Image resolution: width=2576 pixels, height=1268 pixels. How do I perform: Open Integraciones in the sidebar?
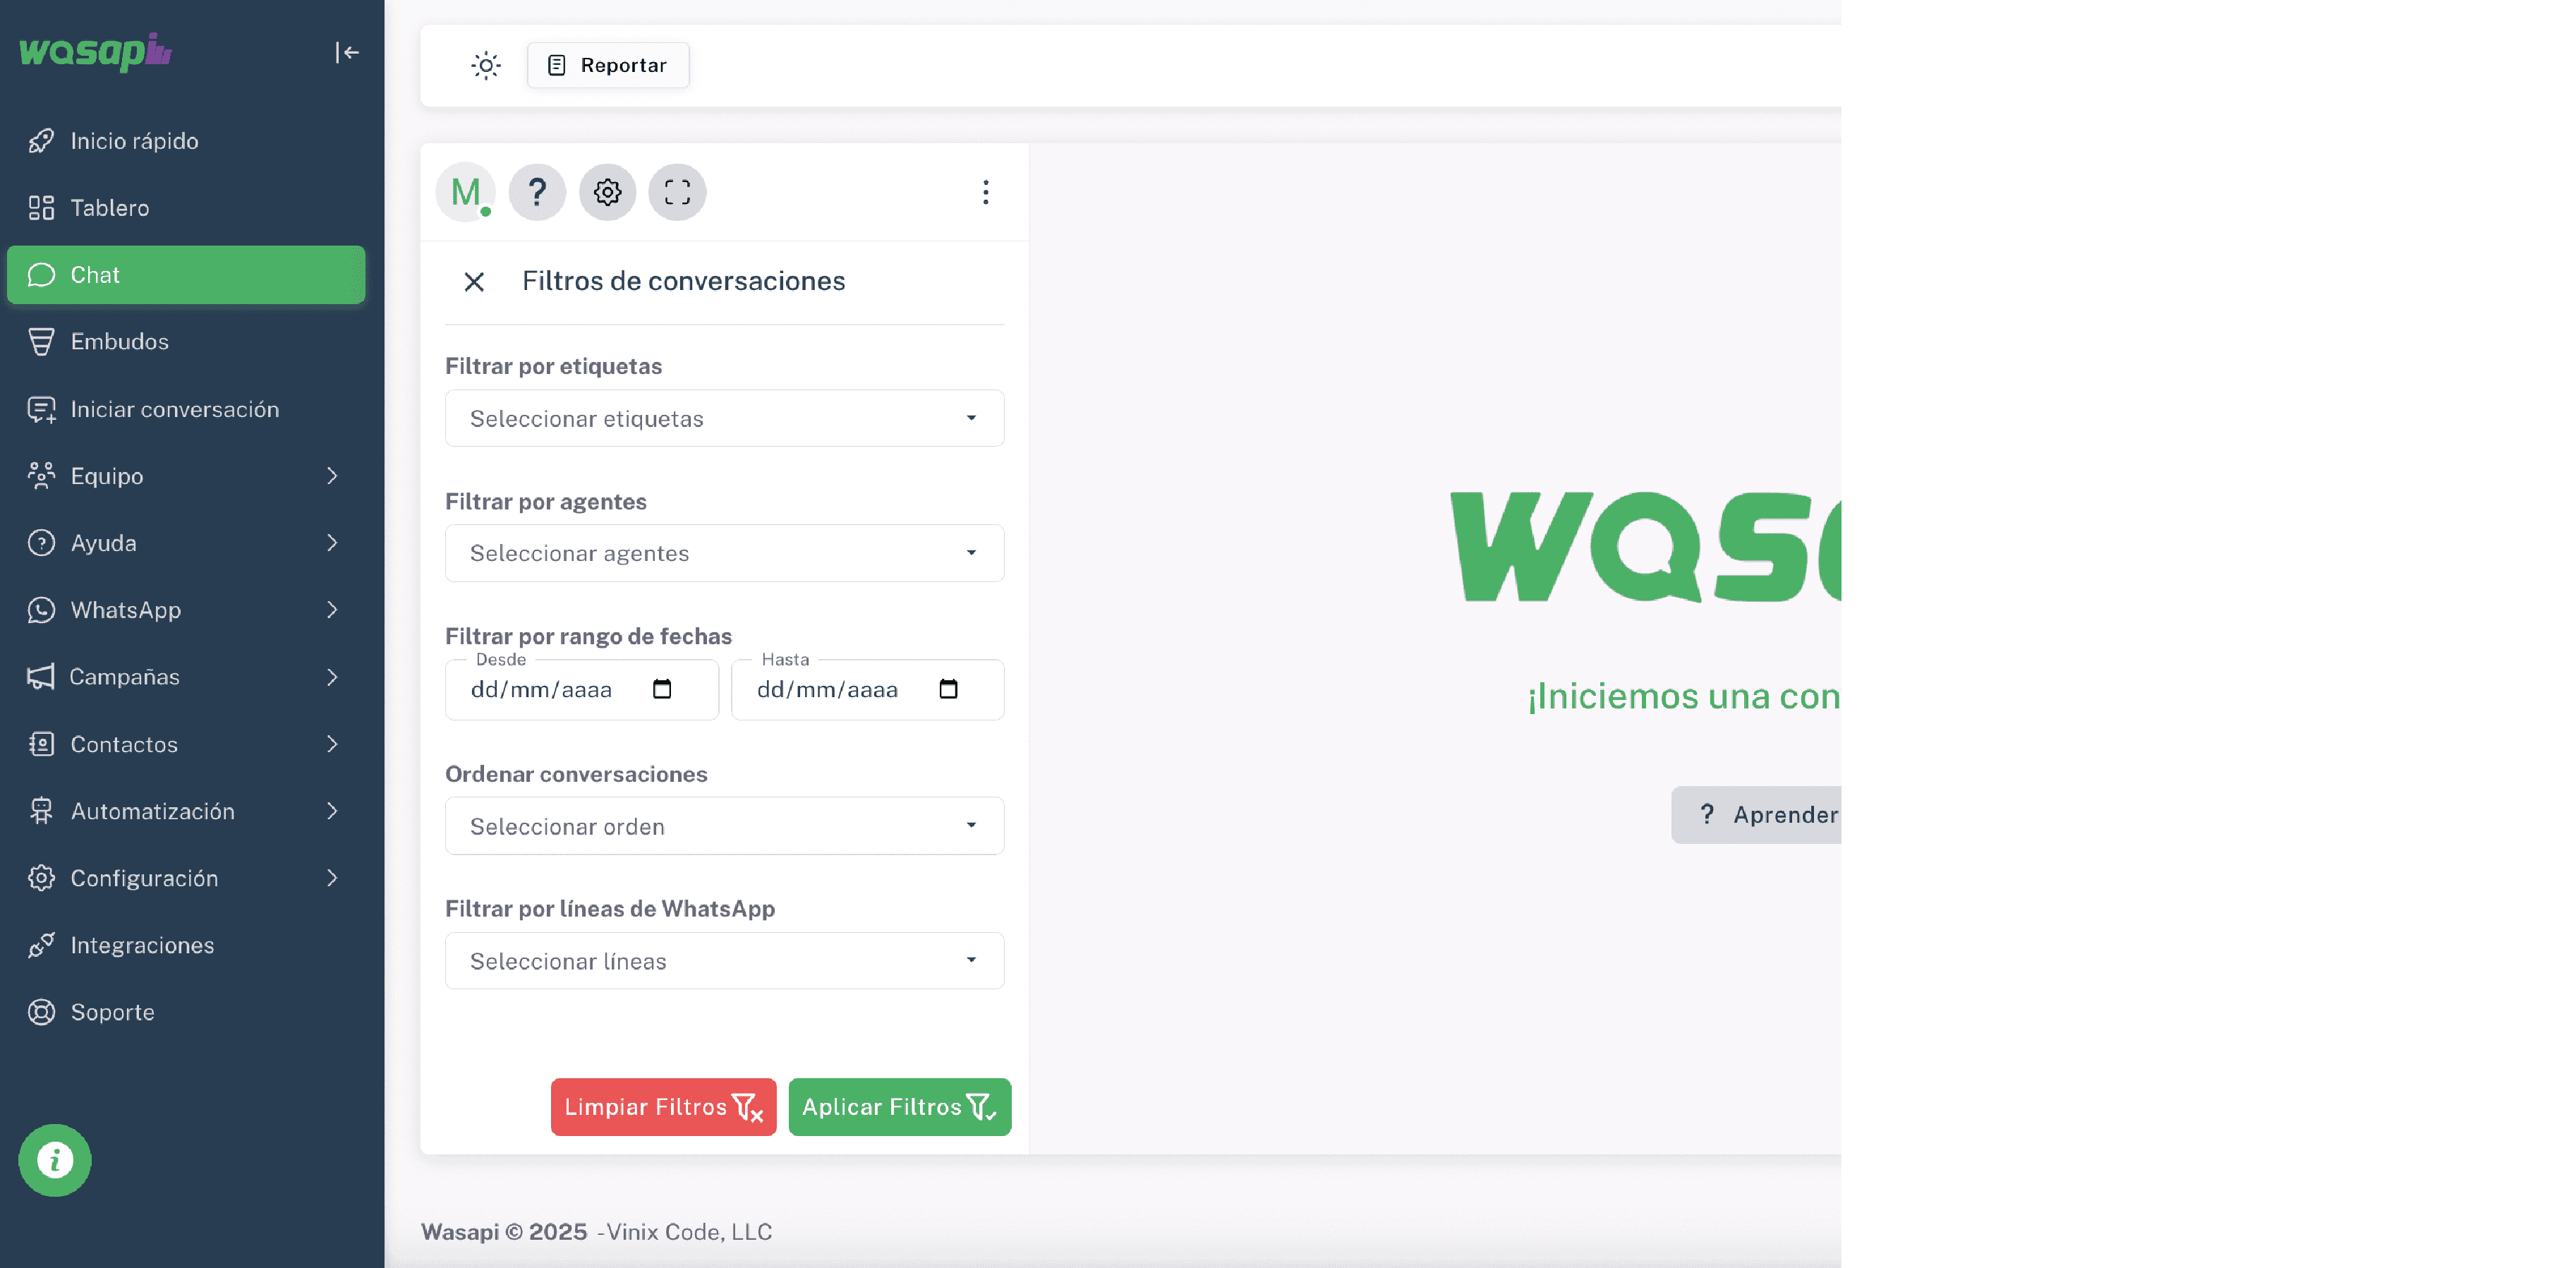click(x=186, y=945)
